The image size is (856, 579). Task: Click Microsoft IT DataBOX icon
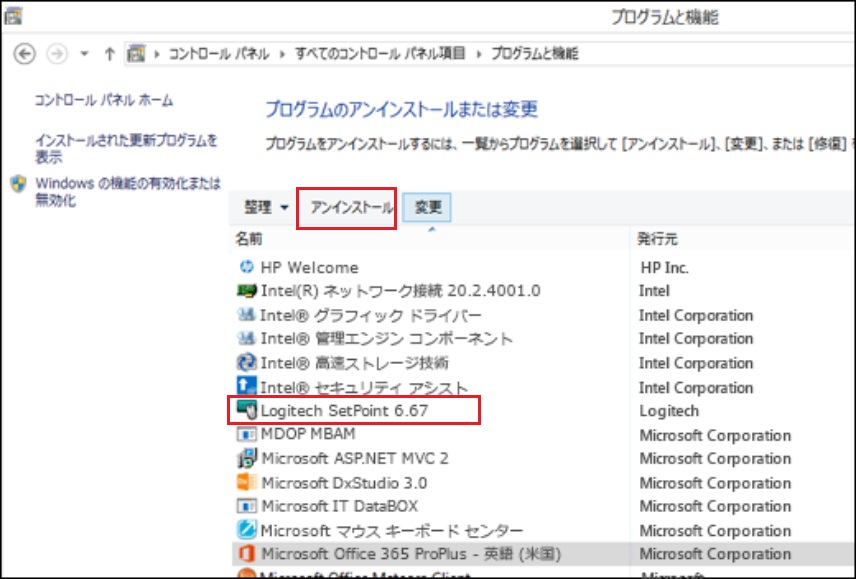(246, 506)
